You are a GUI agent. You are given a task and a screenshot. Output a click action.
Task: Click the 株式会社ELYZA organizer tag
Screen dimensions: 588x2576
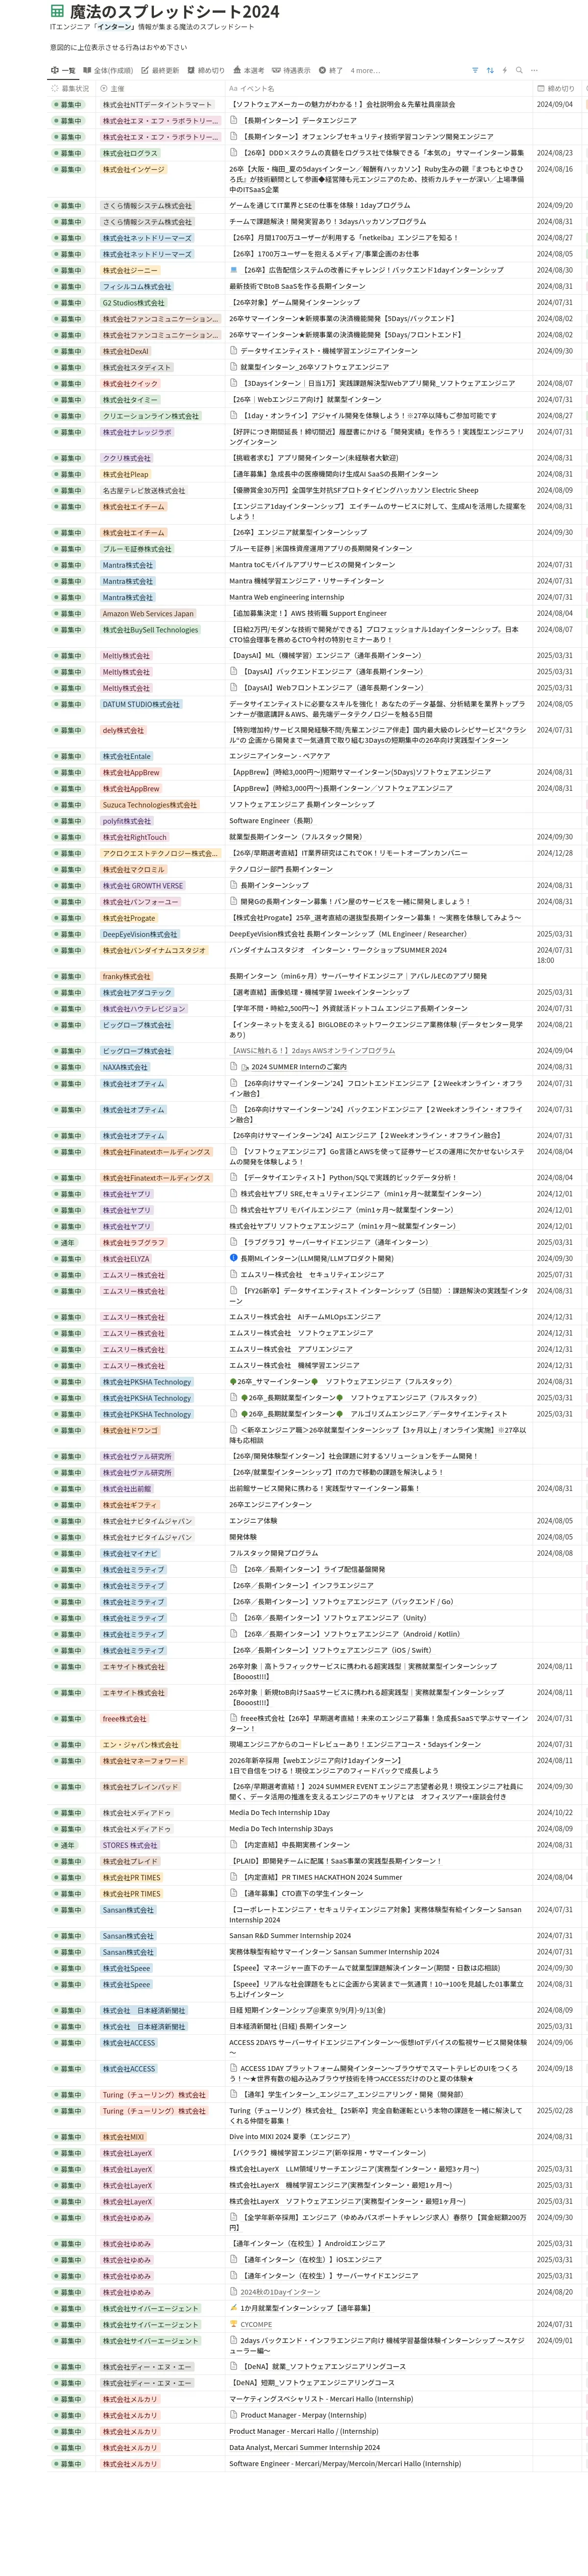[126, 1259]
